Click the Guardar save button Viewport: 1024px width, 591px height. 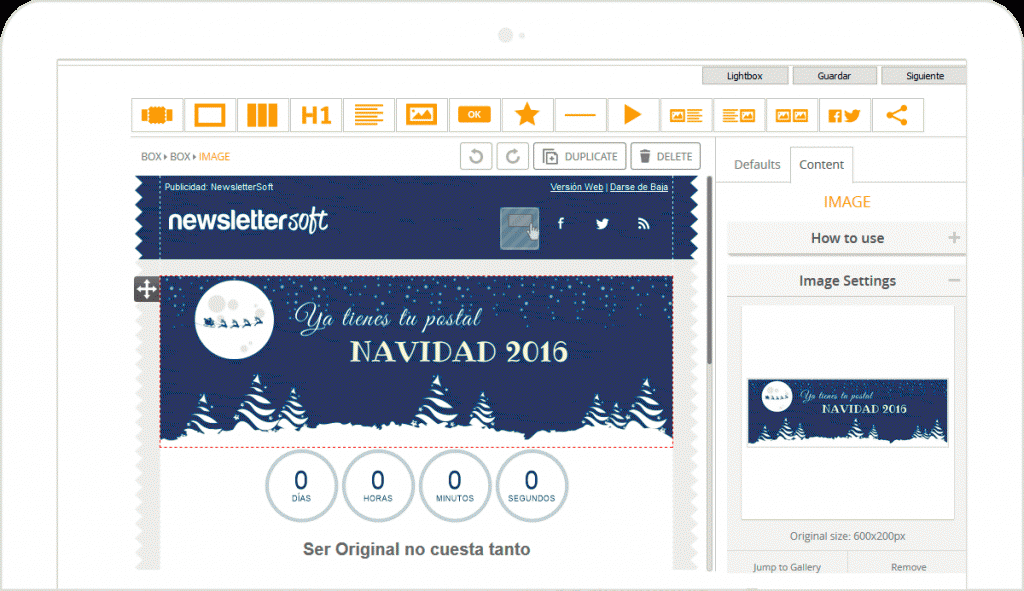tap(834, 76)
